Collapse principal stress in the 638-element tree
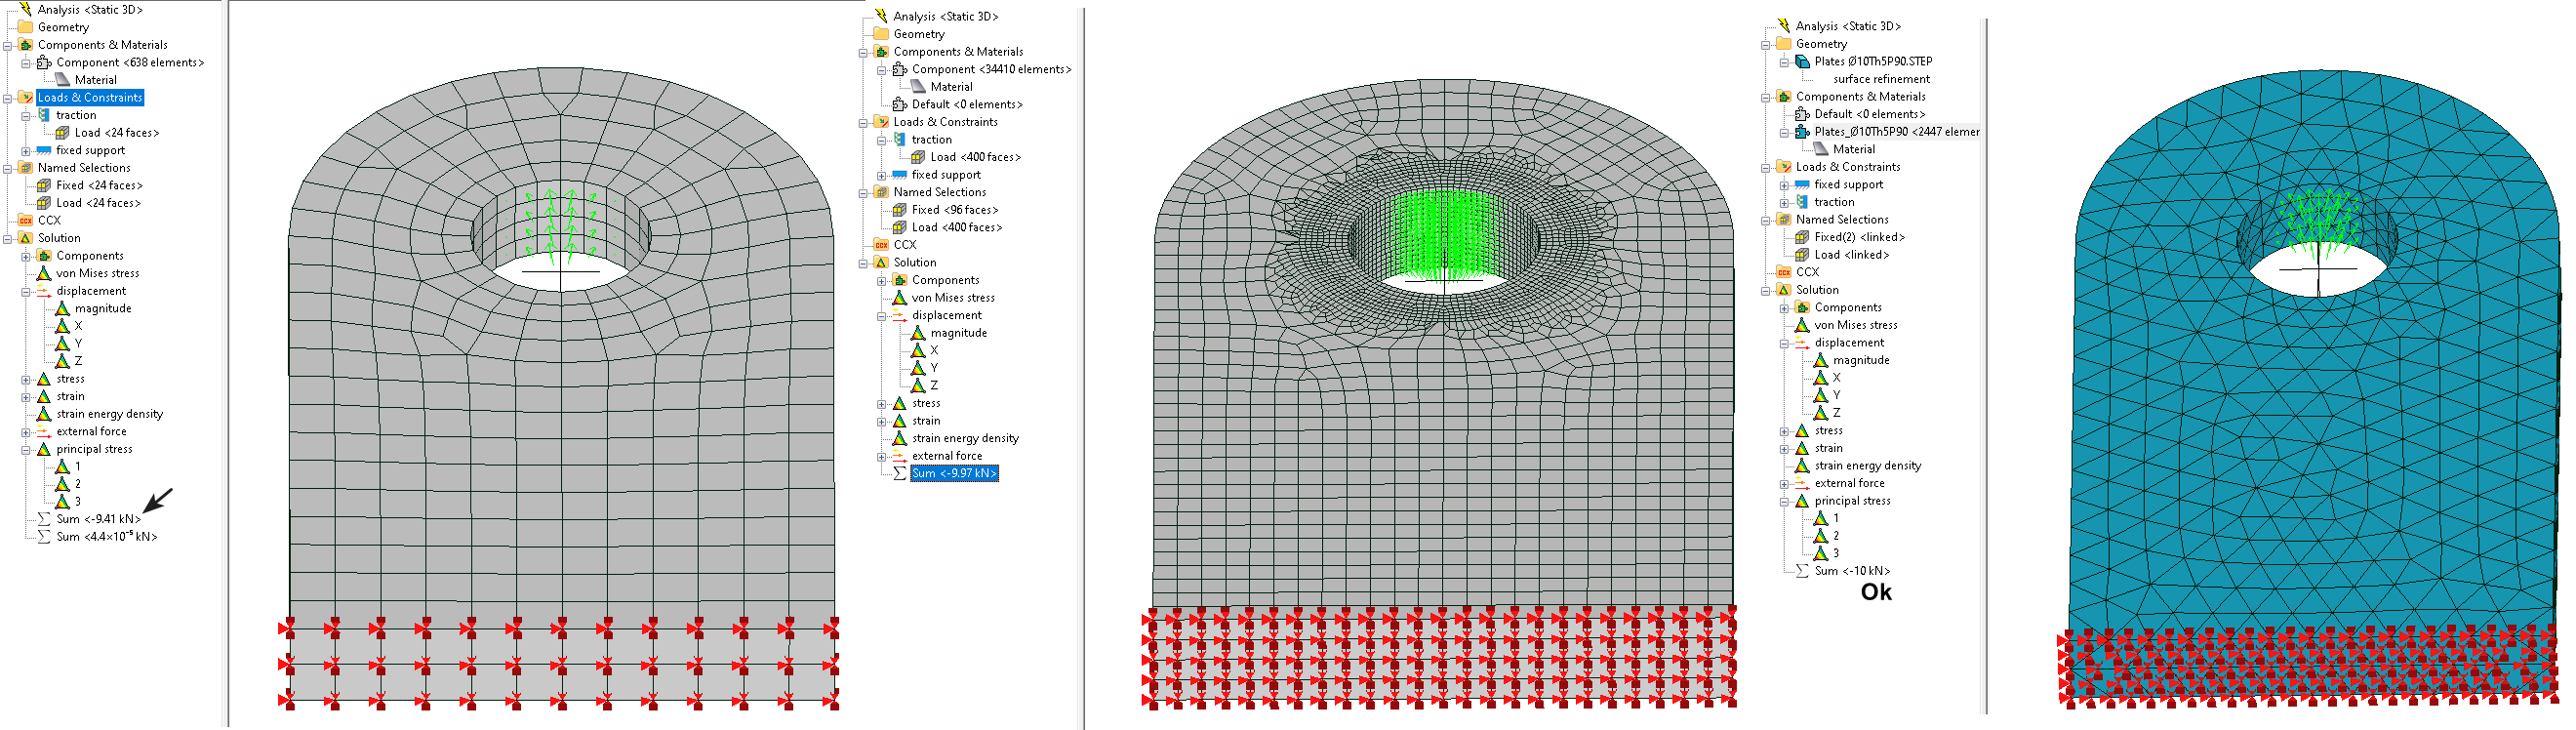 click(x=26, y=450)
